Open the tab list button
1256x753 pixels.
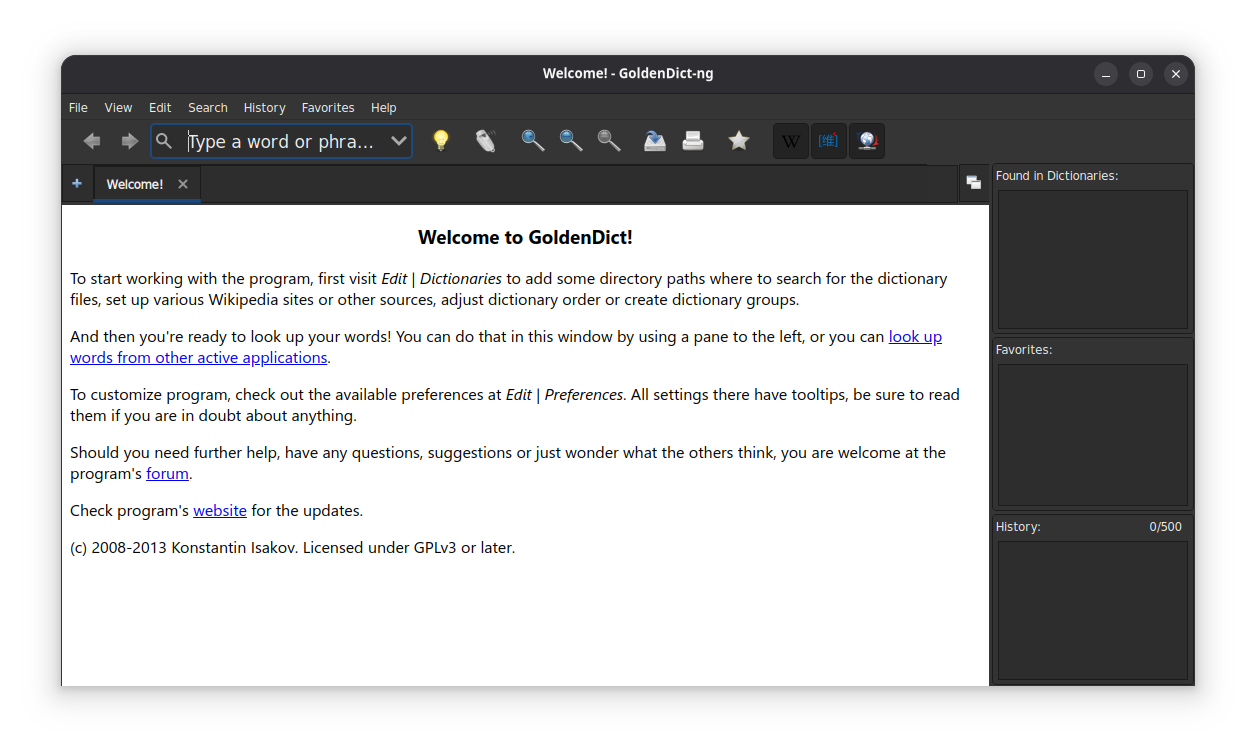coord(973,182)
